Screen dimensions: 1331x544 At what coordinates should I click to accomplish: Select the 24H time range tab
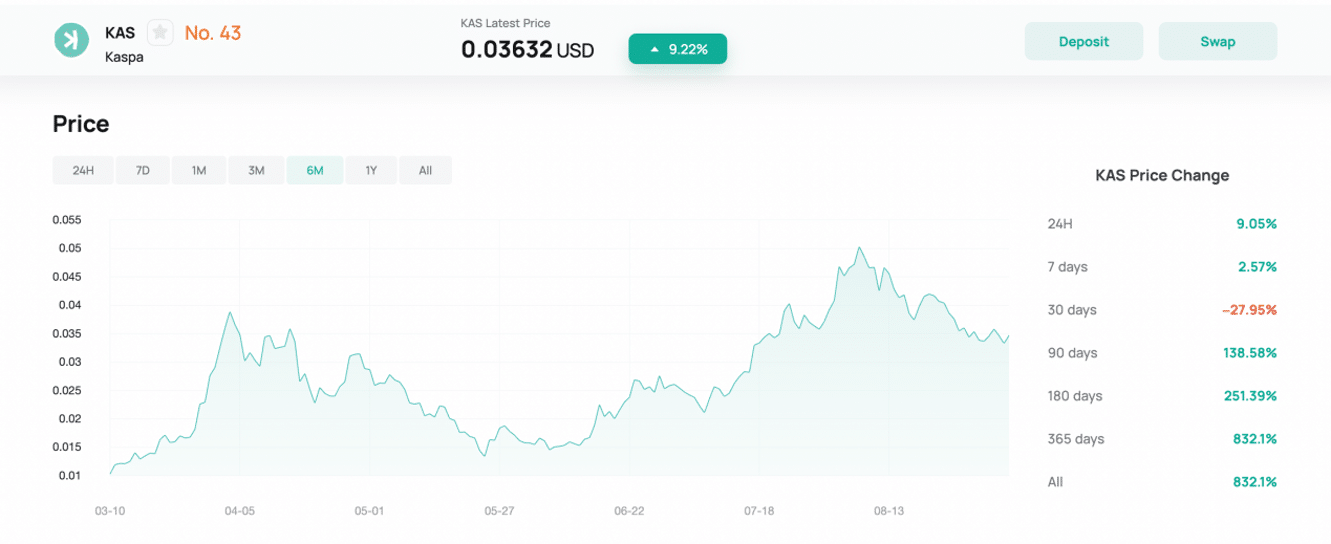pos(83,170)
